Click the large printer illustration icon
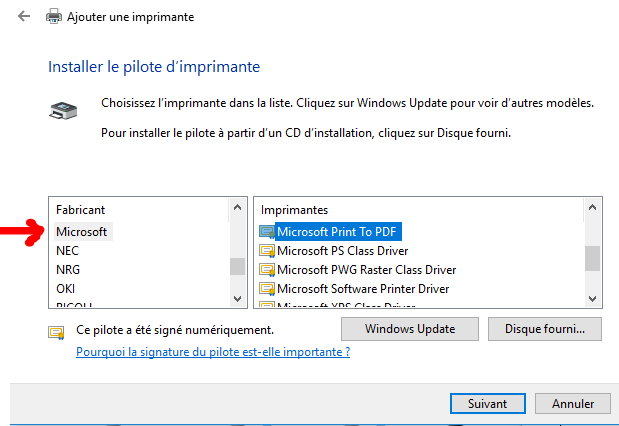The height and width of the screenshot is (426, 619). coord(63,109)
